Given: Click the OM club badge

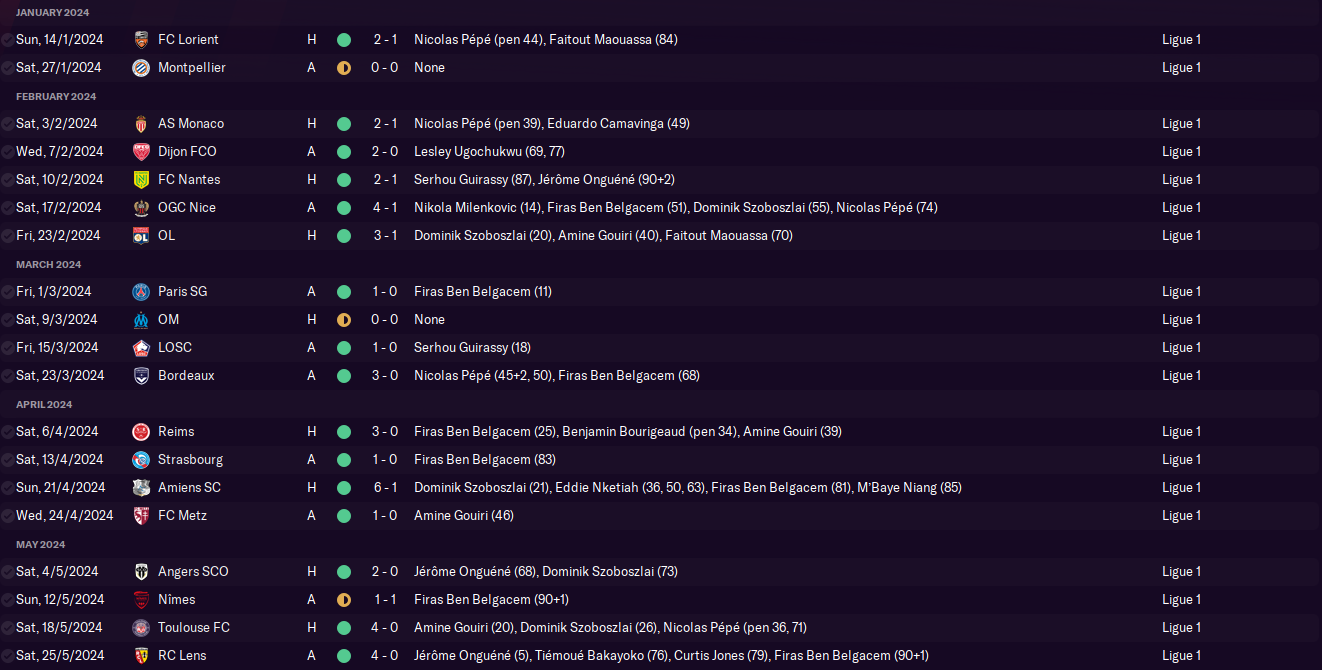Looking at the screenshot, I should coord(141,320).
